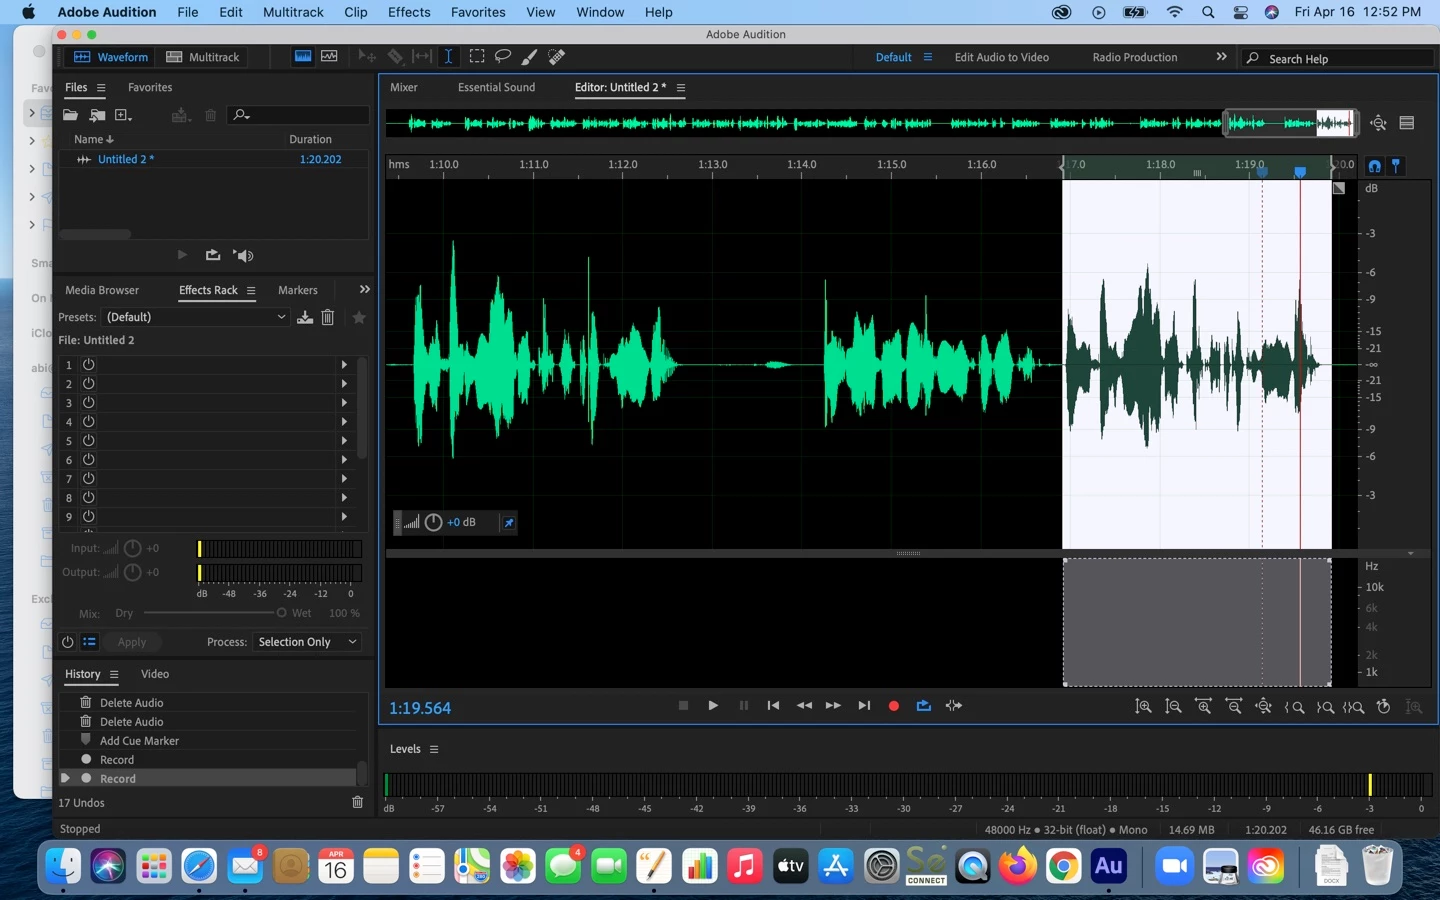Select the Marquee Selection tool
The height and width of the screenshot is (900, 1440).
coord(477,57)
